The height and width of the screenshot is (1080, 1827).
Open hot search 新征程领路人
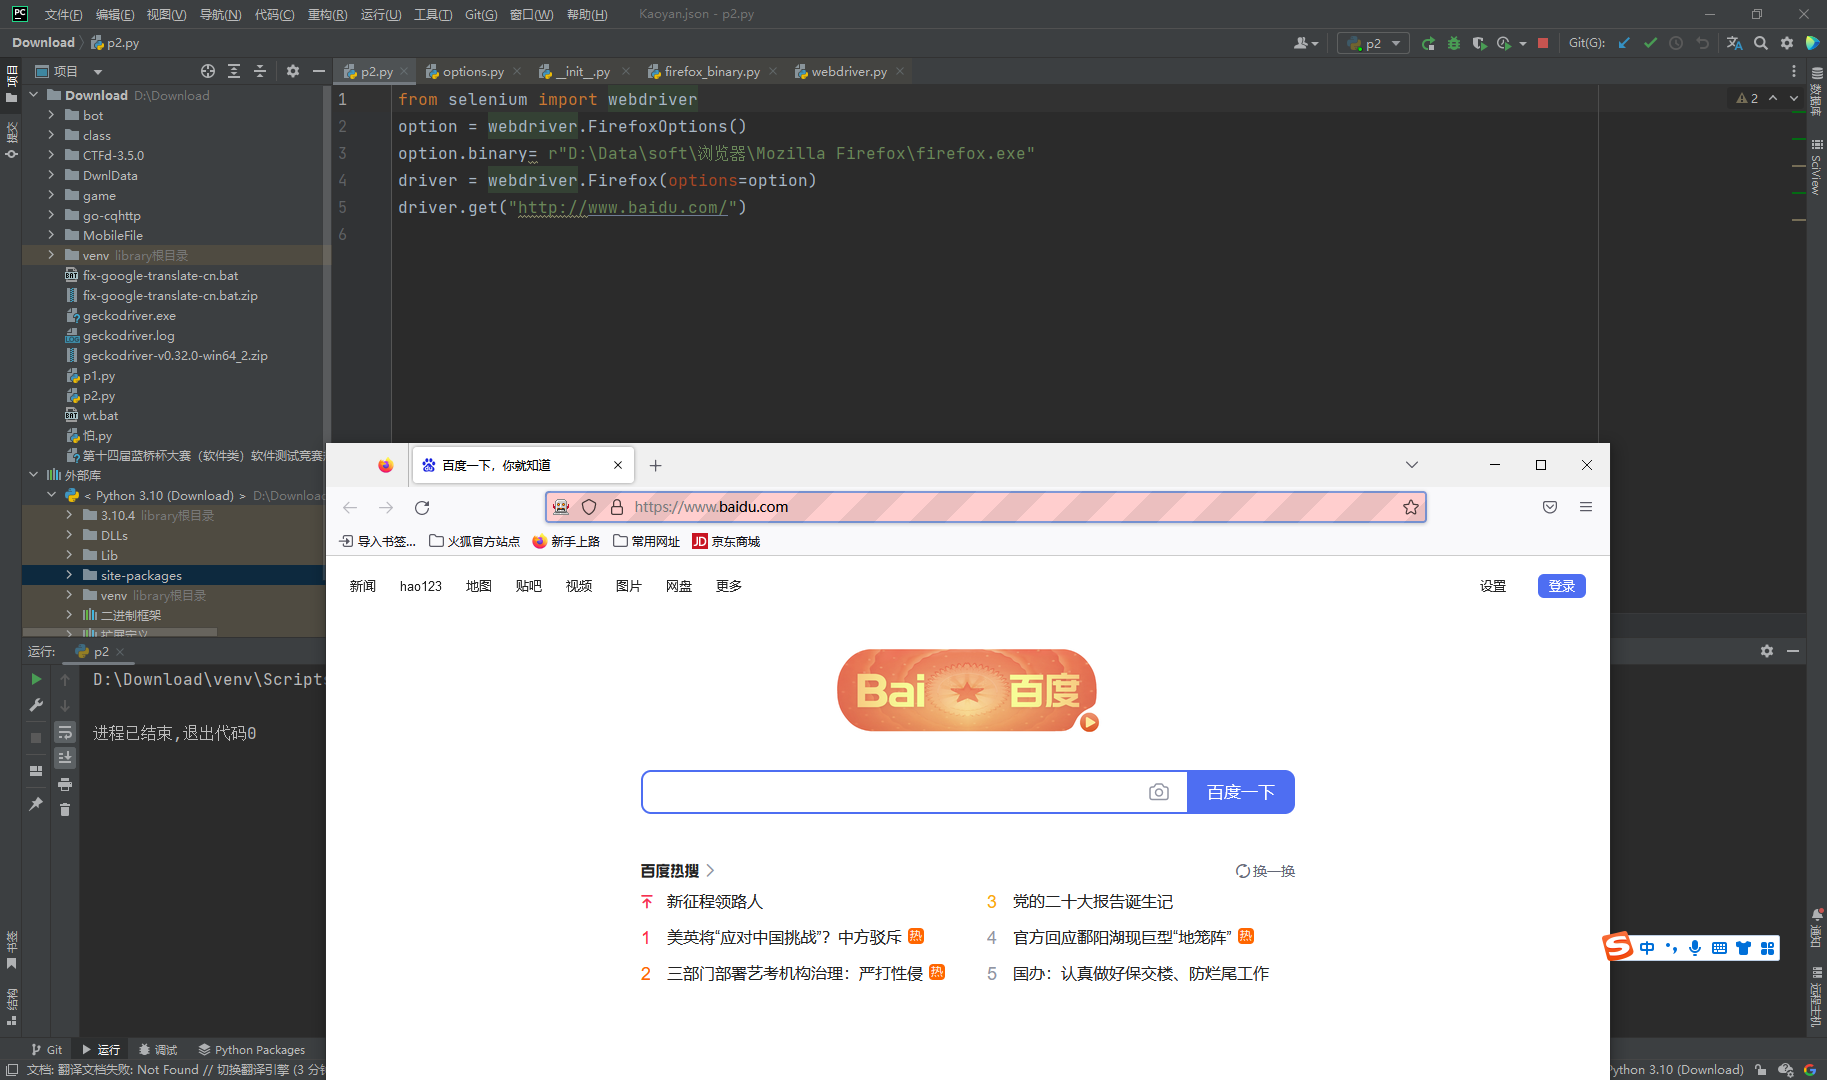point(715,902)
